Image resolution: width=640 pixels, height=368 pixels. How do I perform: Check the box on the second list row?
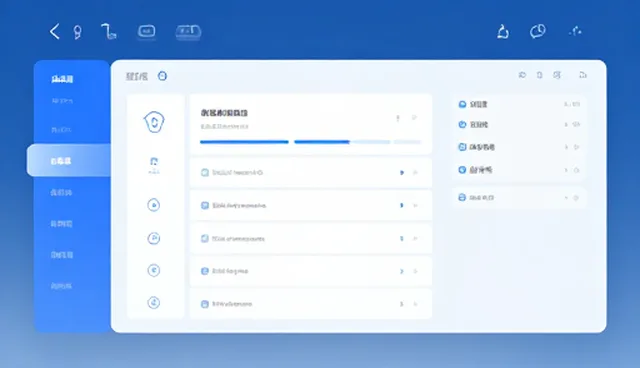[205, 205]
